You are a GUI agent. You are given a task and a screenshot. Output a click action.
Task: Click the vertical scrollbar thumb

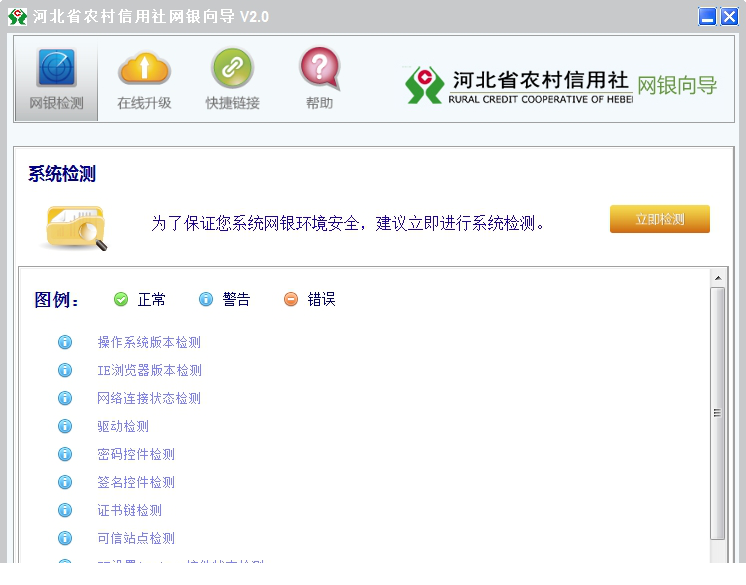[x=718, y=413]
